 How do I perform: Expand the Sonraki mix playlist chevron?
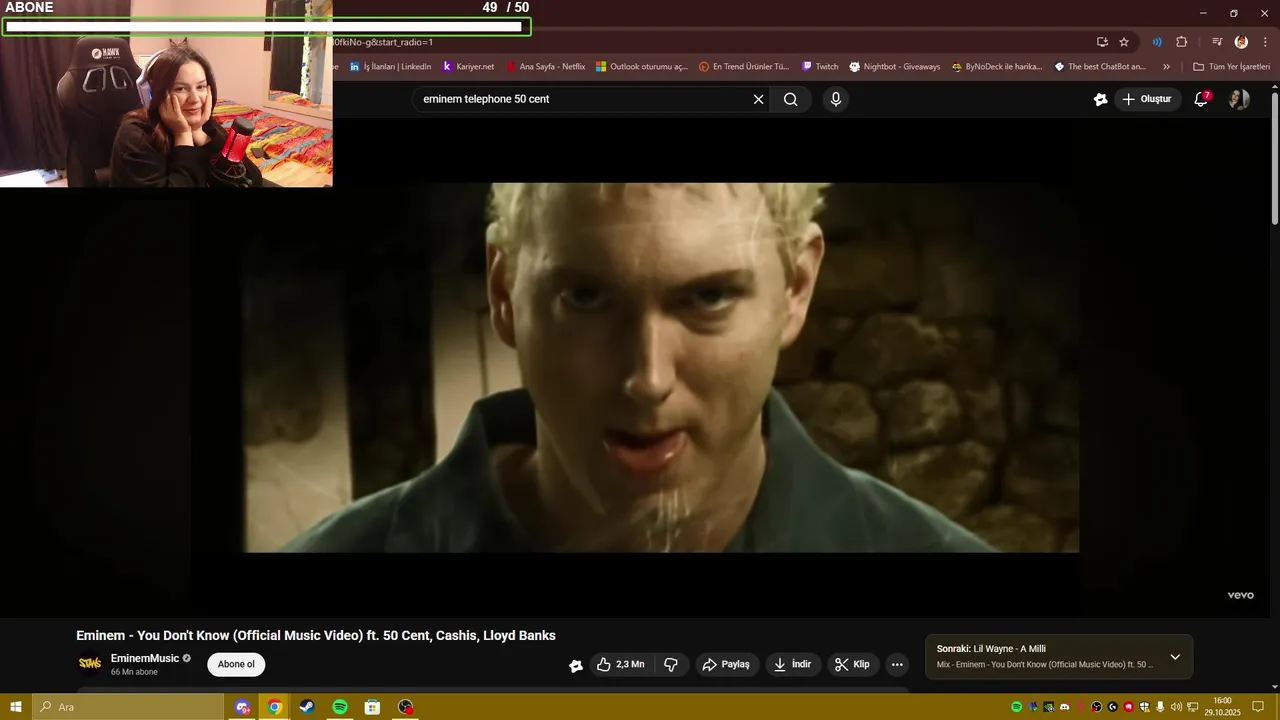tap(1175, 657)
